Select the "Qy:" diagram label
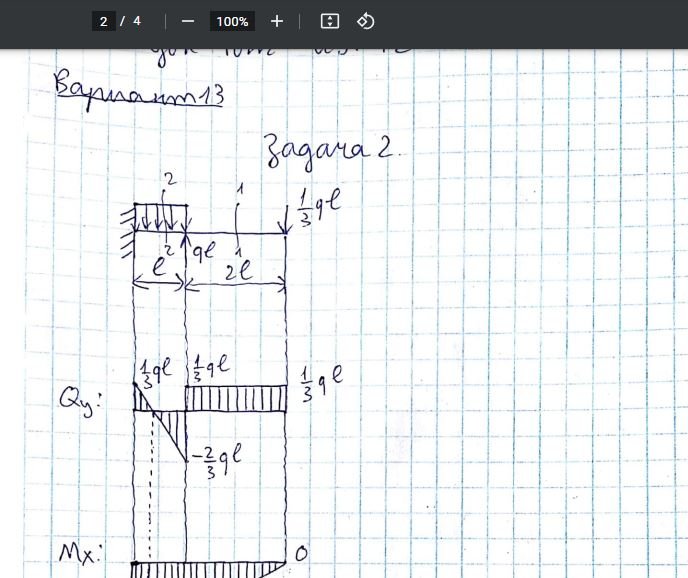The width and height of the screenshot is (688, 578). (x=80, y=401)
